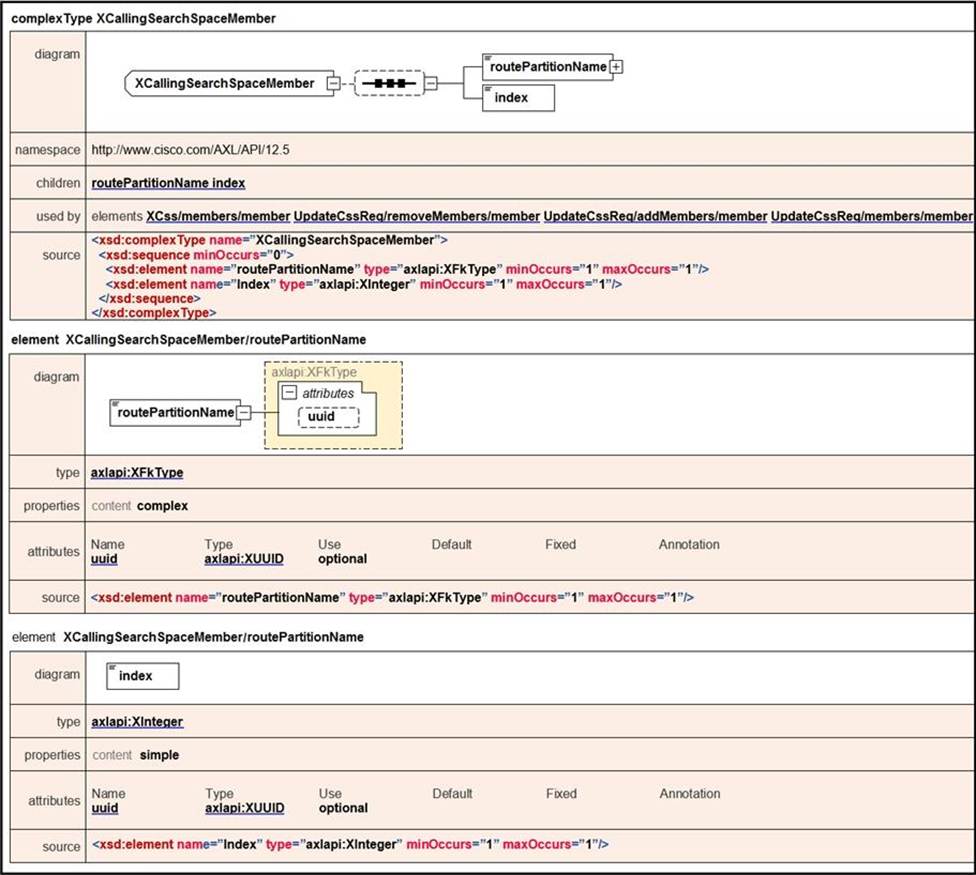976x875 pixels.
Task: Click uuid attribute name in index element section
Action: point(104,808)
